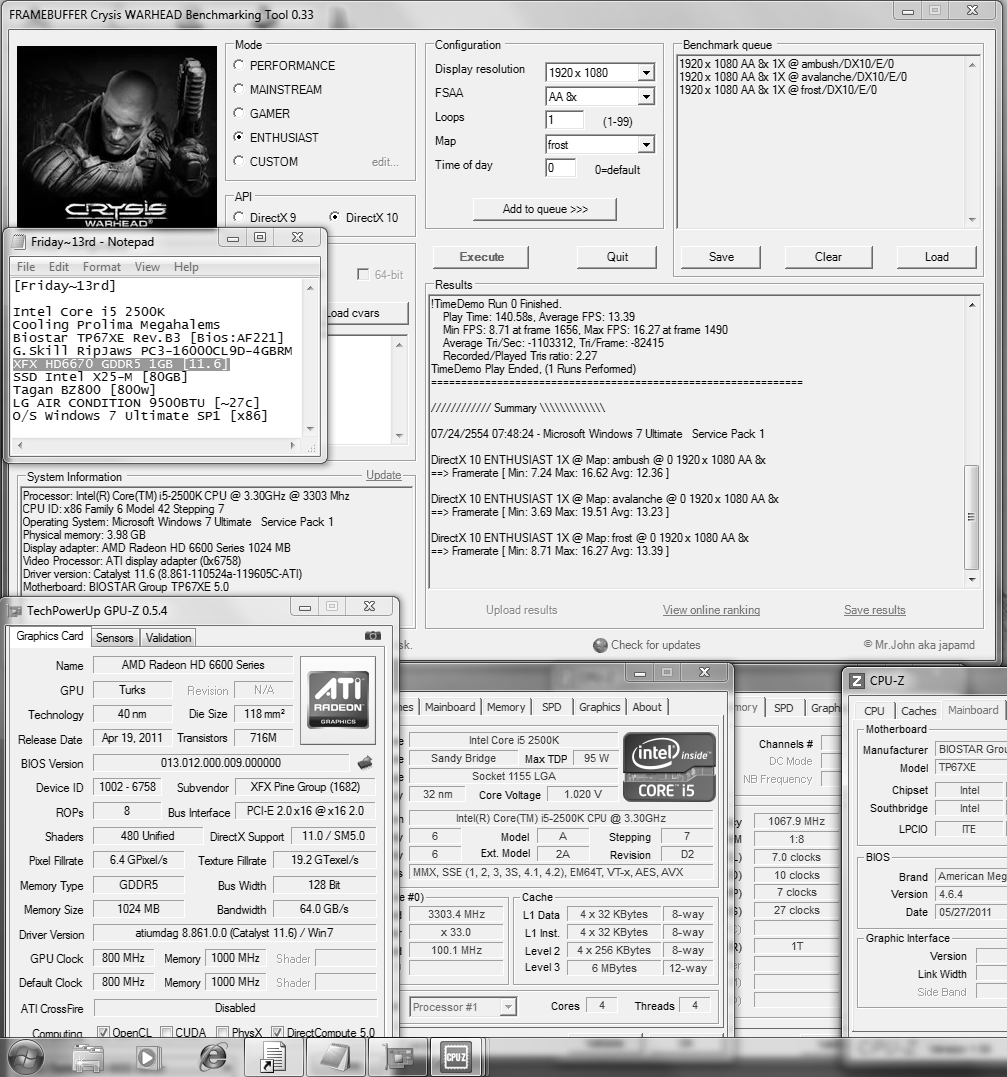Select the PERFORMANCE mode radio button
The height and width of the screenshot is (1077, 1007).
click(x=238, y=65)
